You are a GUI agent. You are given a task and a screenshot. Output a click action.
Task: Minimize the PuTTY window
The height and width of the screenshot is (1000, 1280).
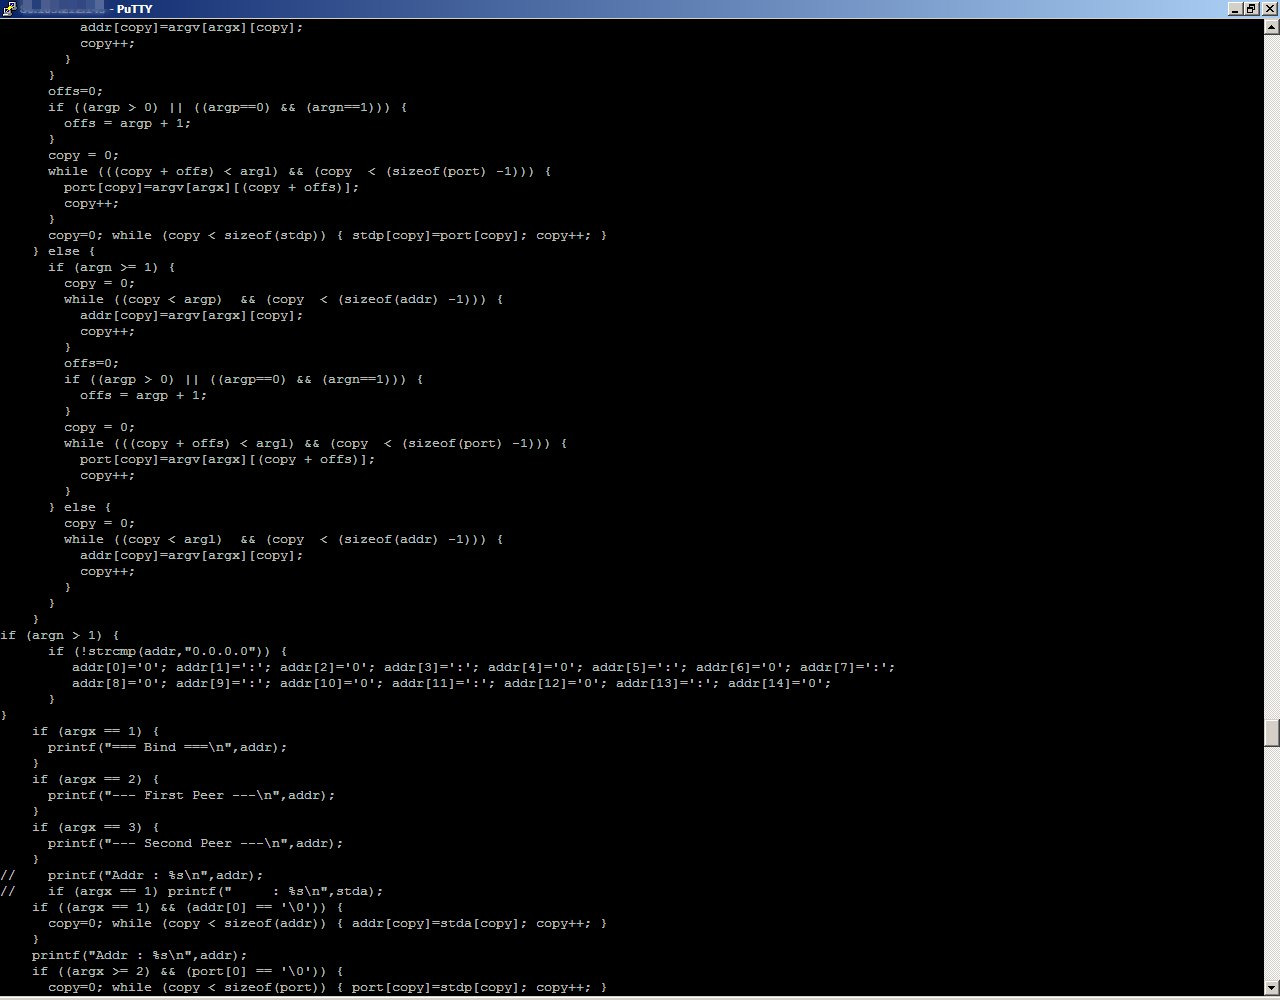click(x=1236, y=9)
